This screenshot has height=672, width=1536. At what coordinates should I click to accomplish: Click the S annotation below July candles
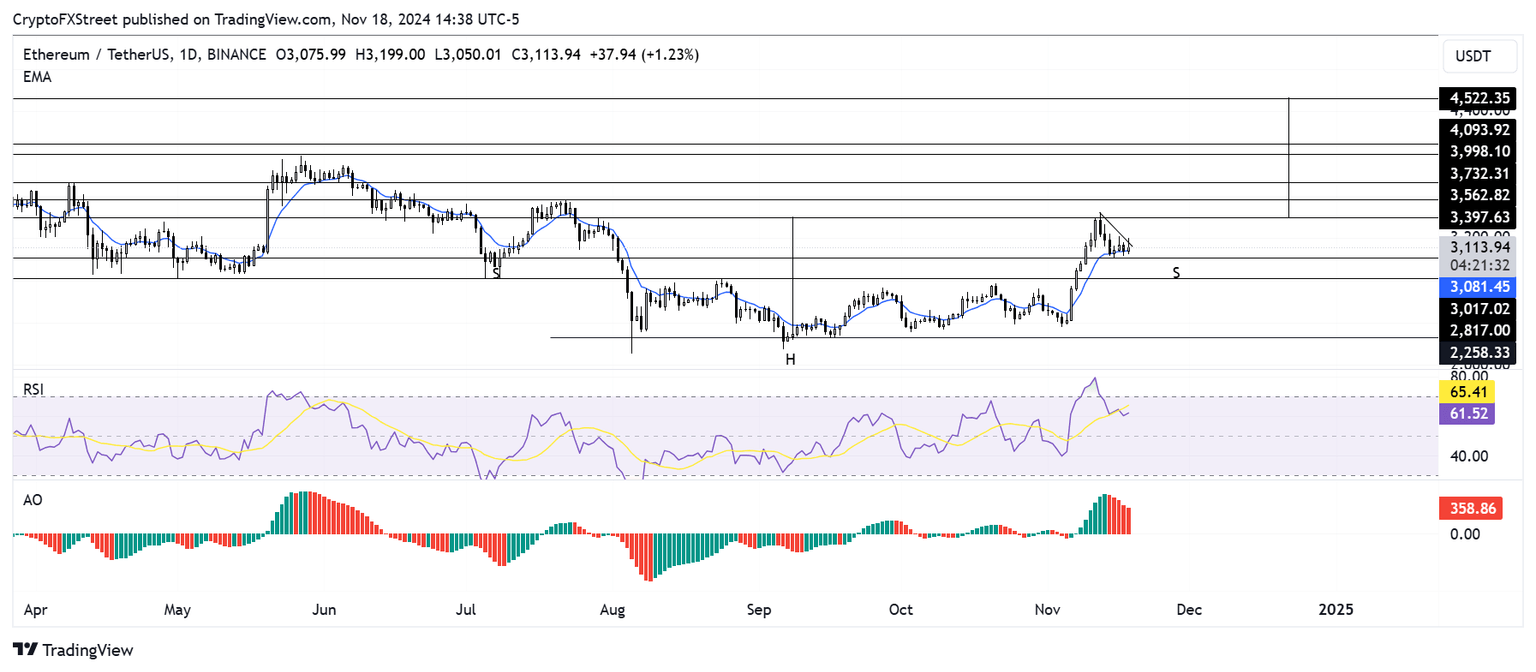tap(496, 272)
